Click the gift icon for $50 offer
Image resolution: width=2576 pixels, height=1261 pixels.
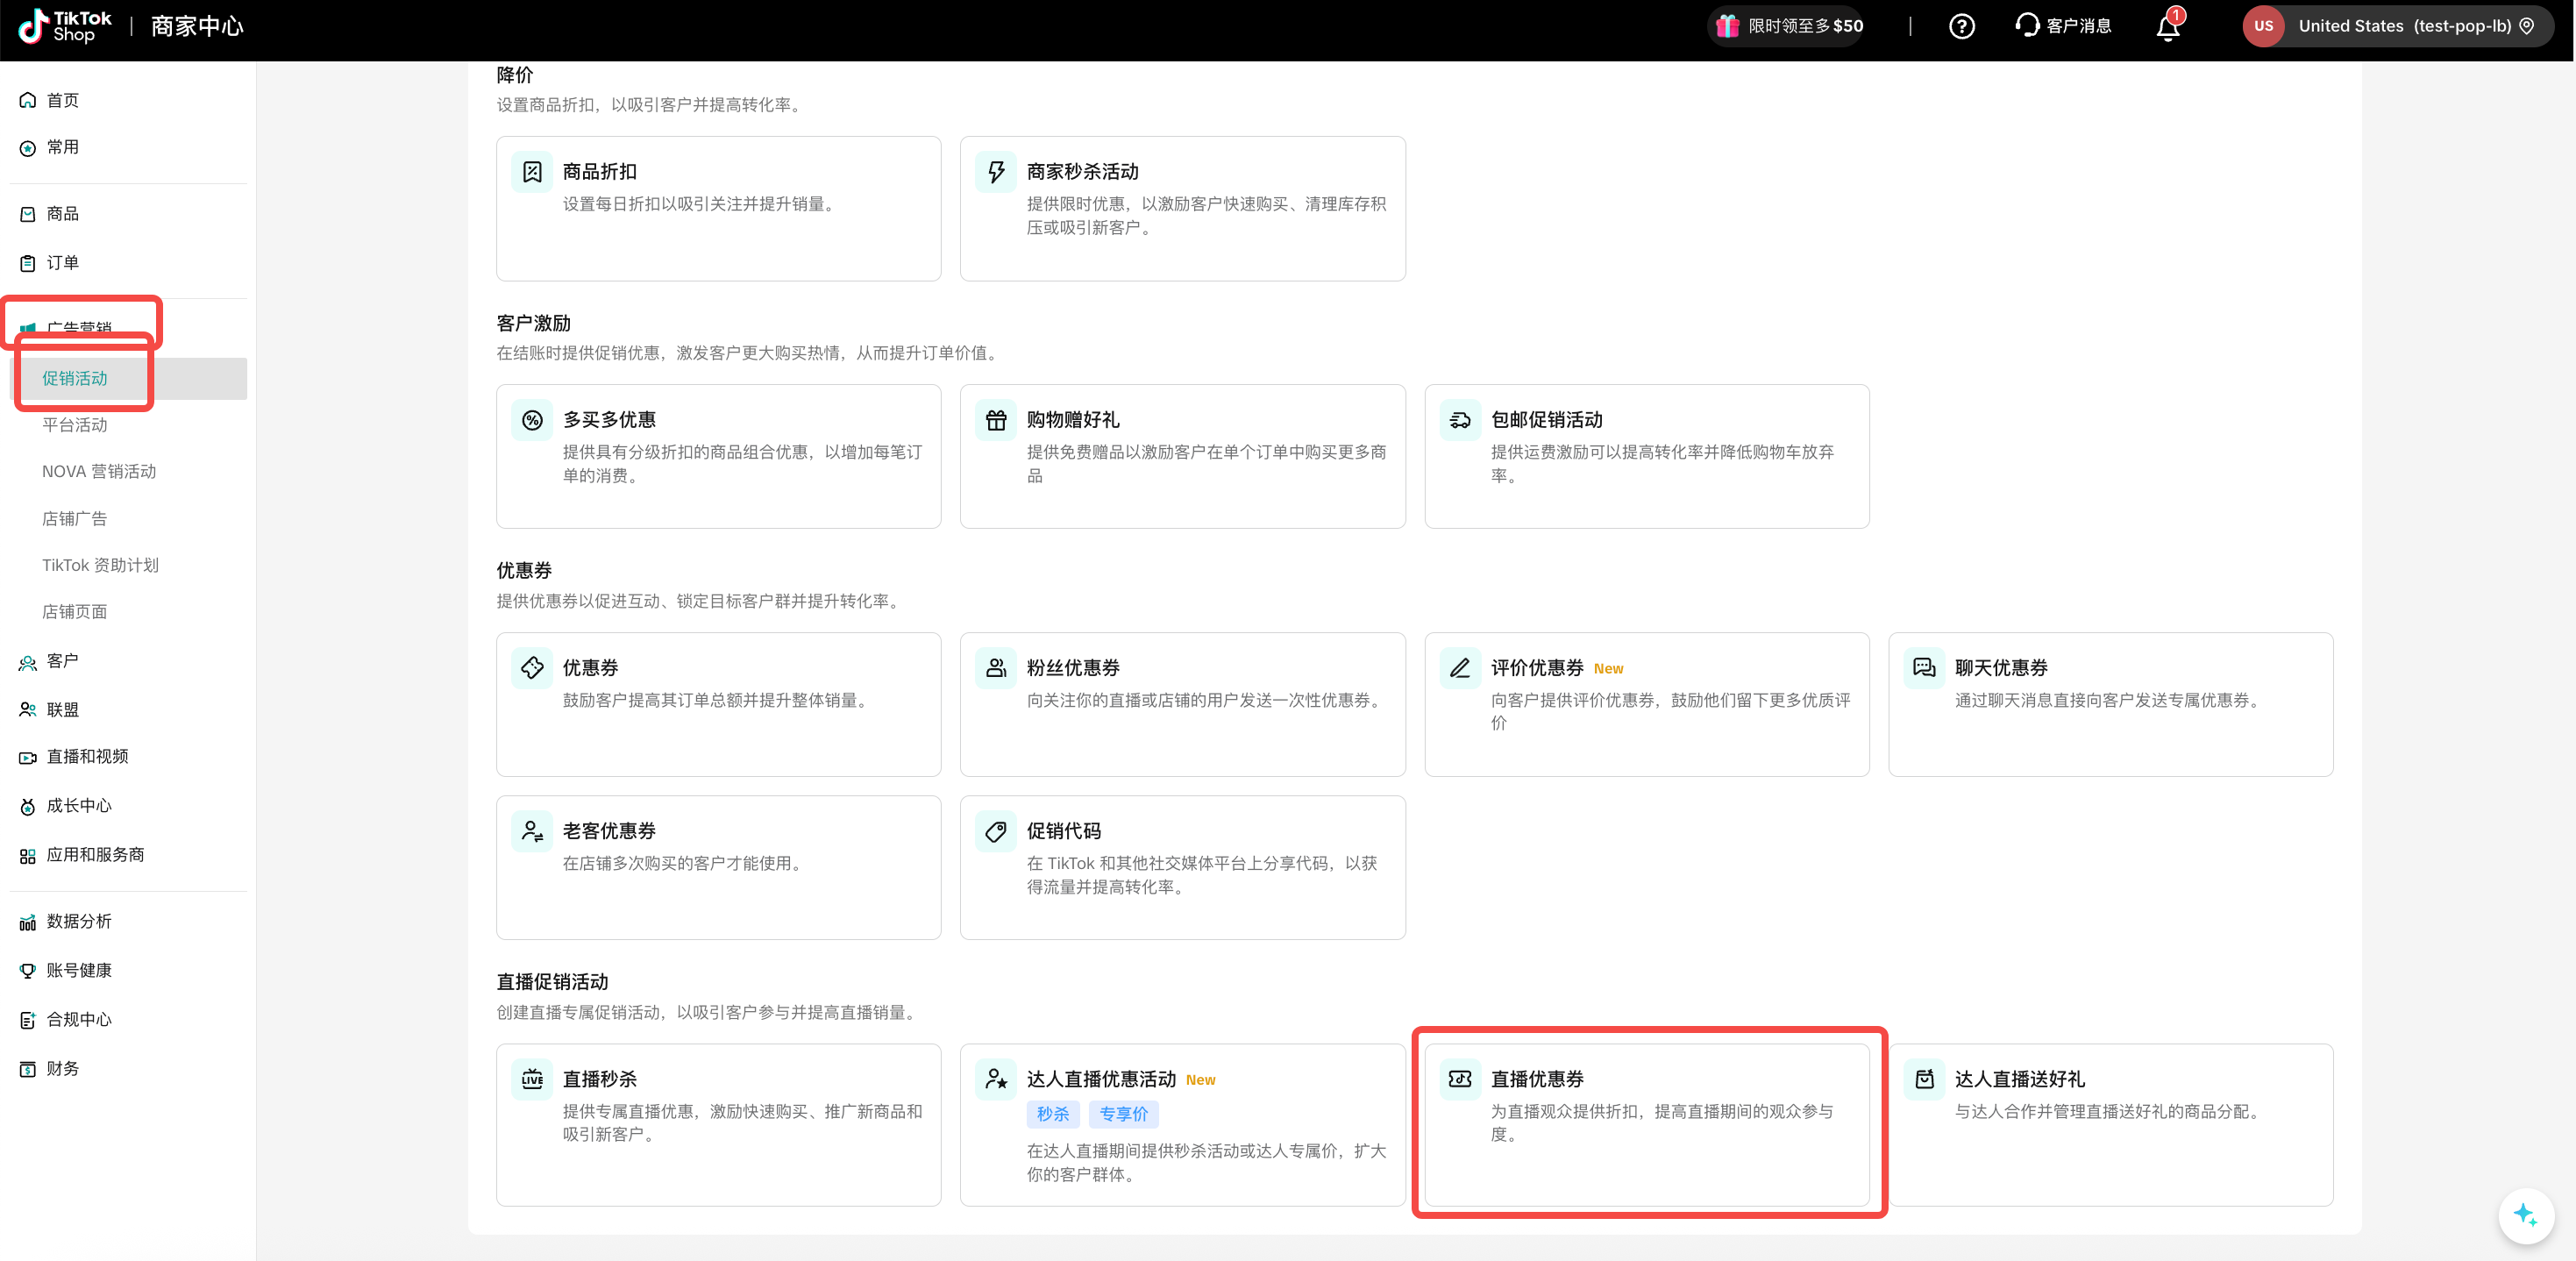coord(1727,26)
